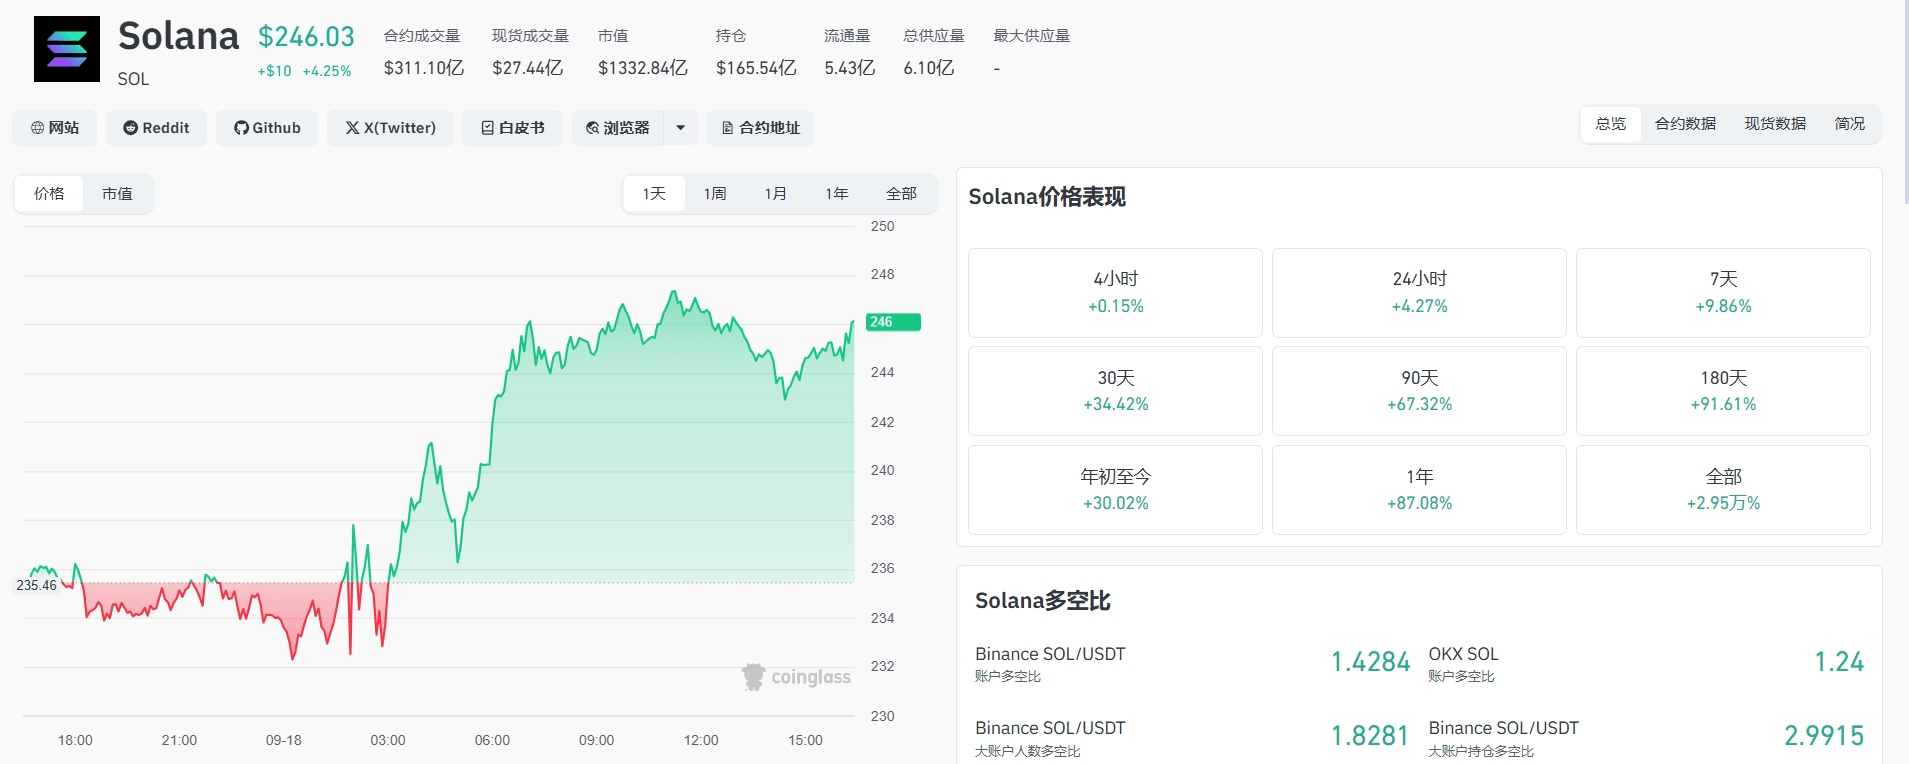The image size is (1909, 764).
Task: Click the 90天 performance card
Action: (1419, 391)
